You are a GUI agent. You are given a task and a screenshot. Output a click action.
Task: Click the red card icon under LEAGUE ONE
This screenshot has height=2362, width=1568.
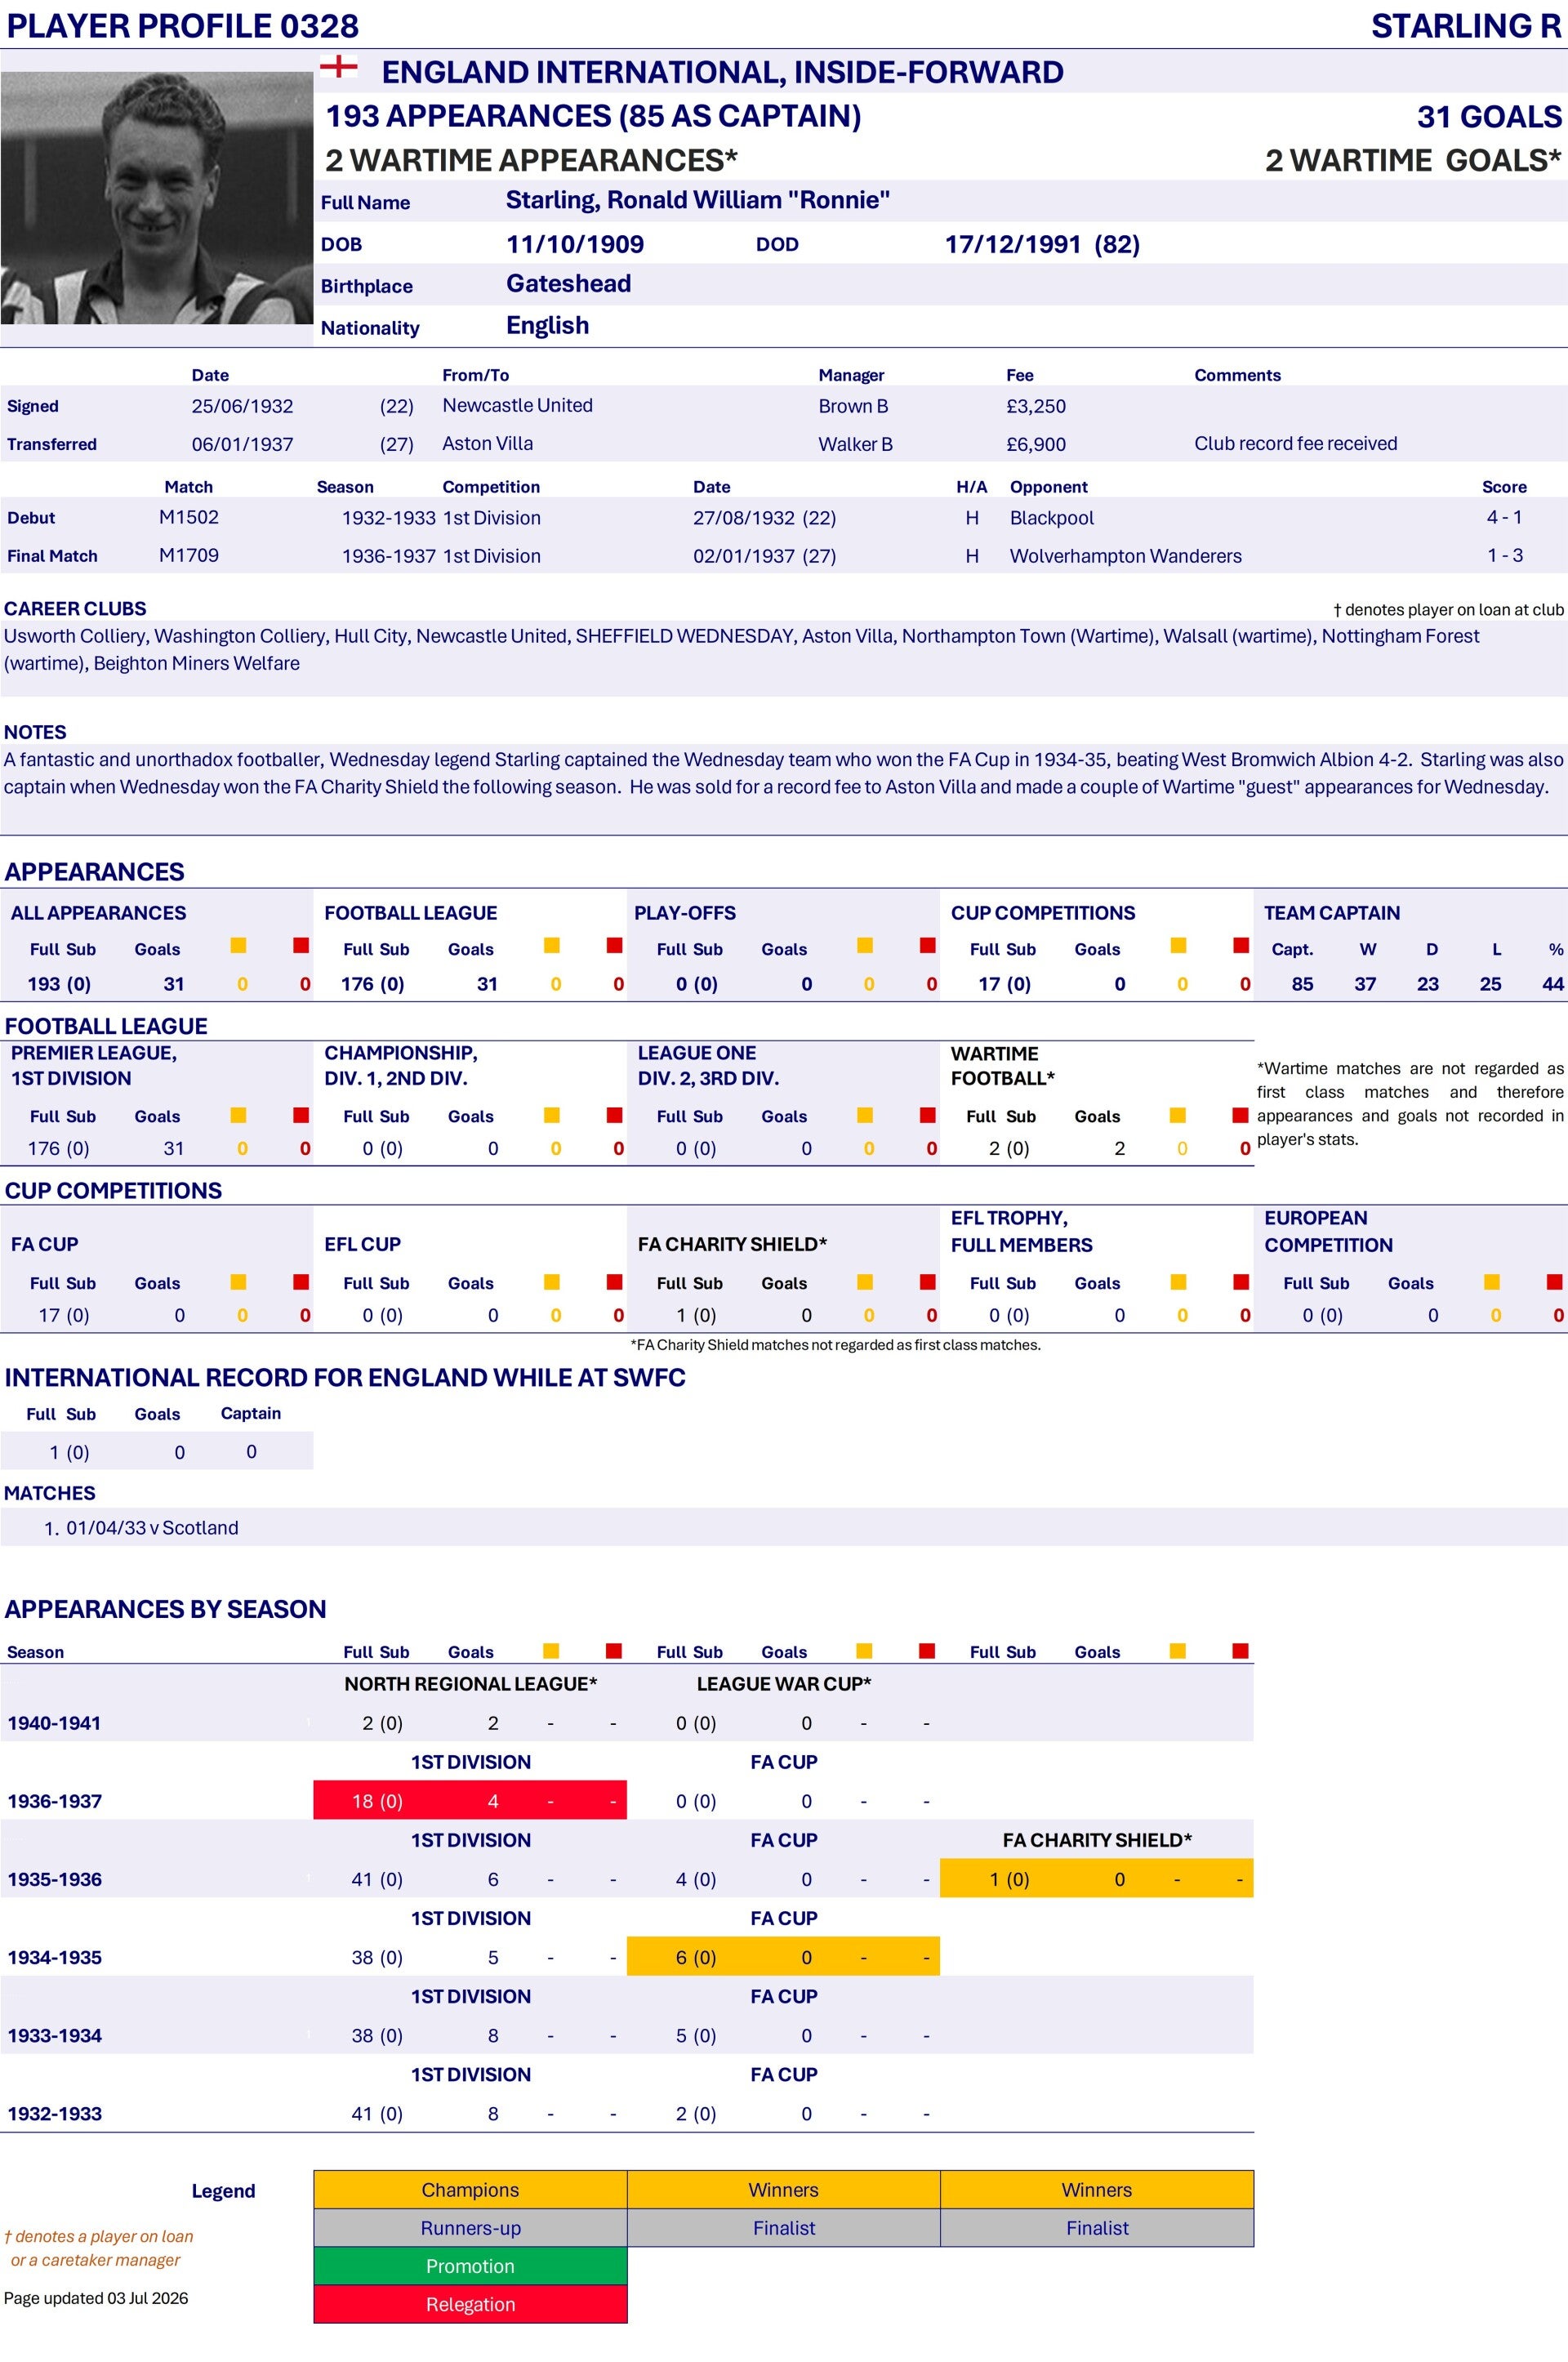(x=928, y=1115)
